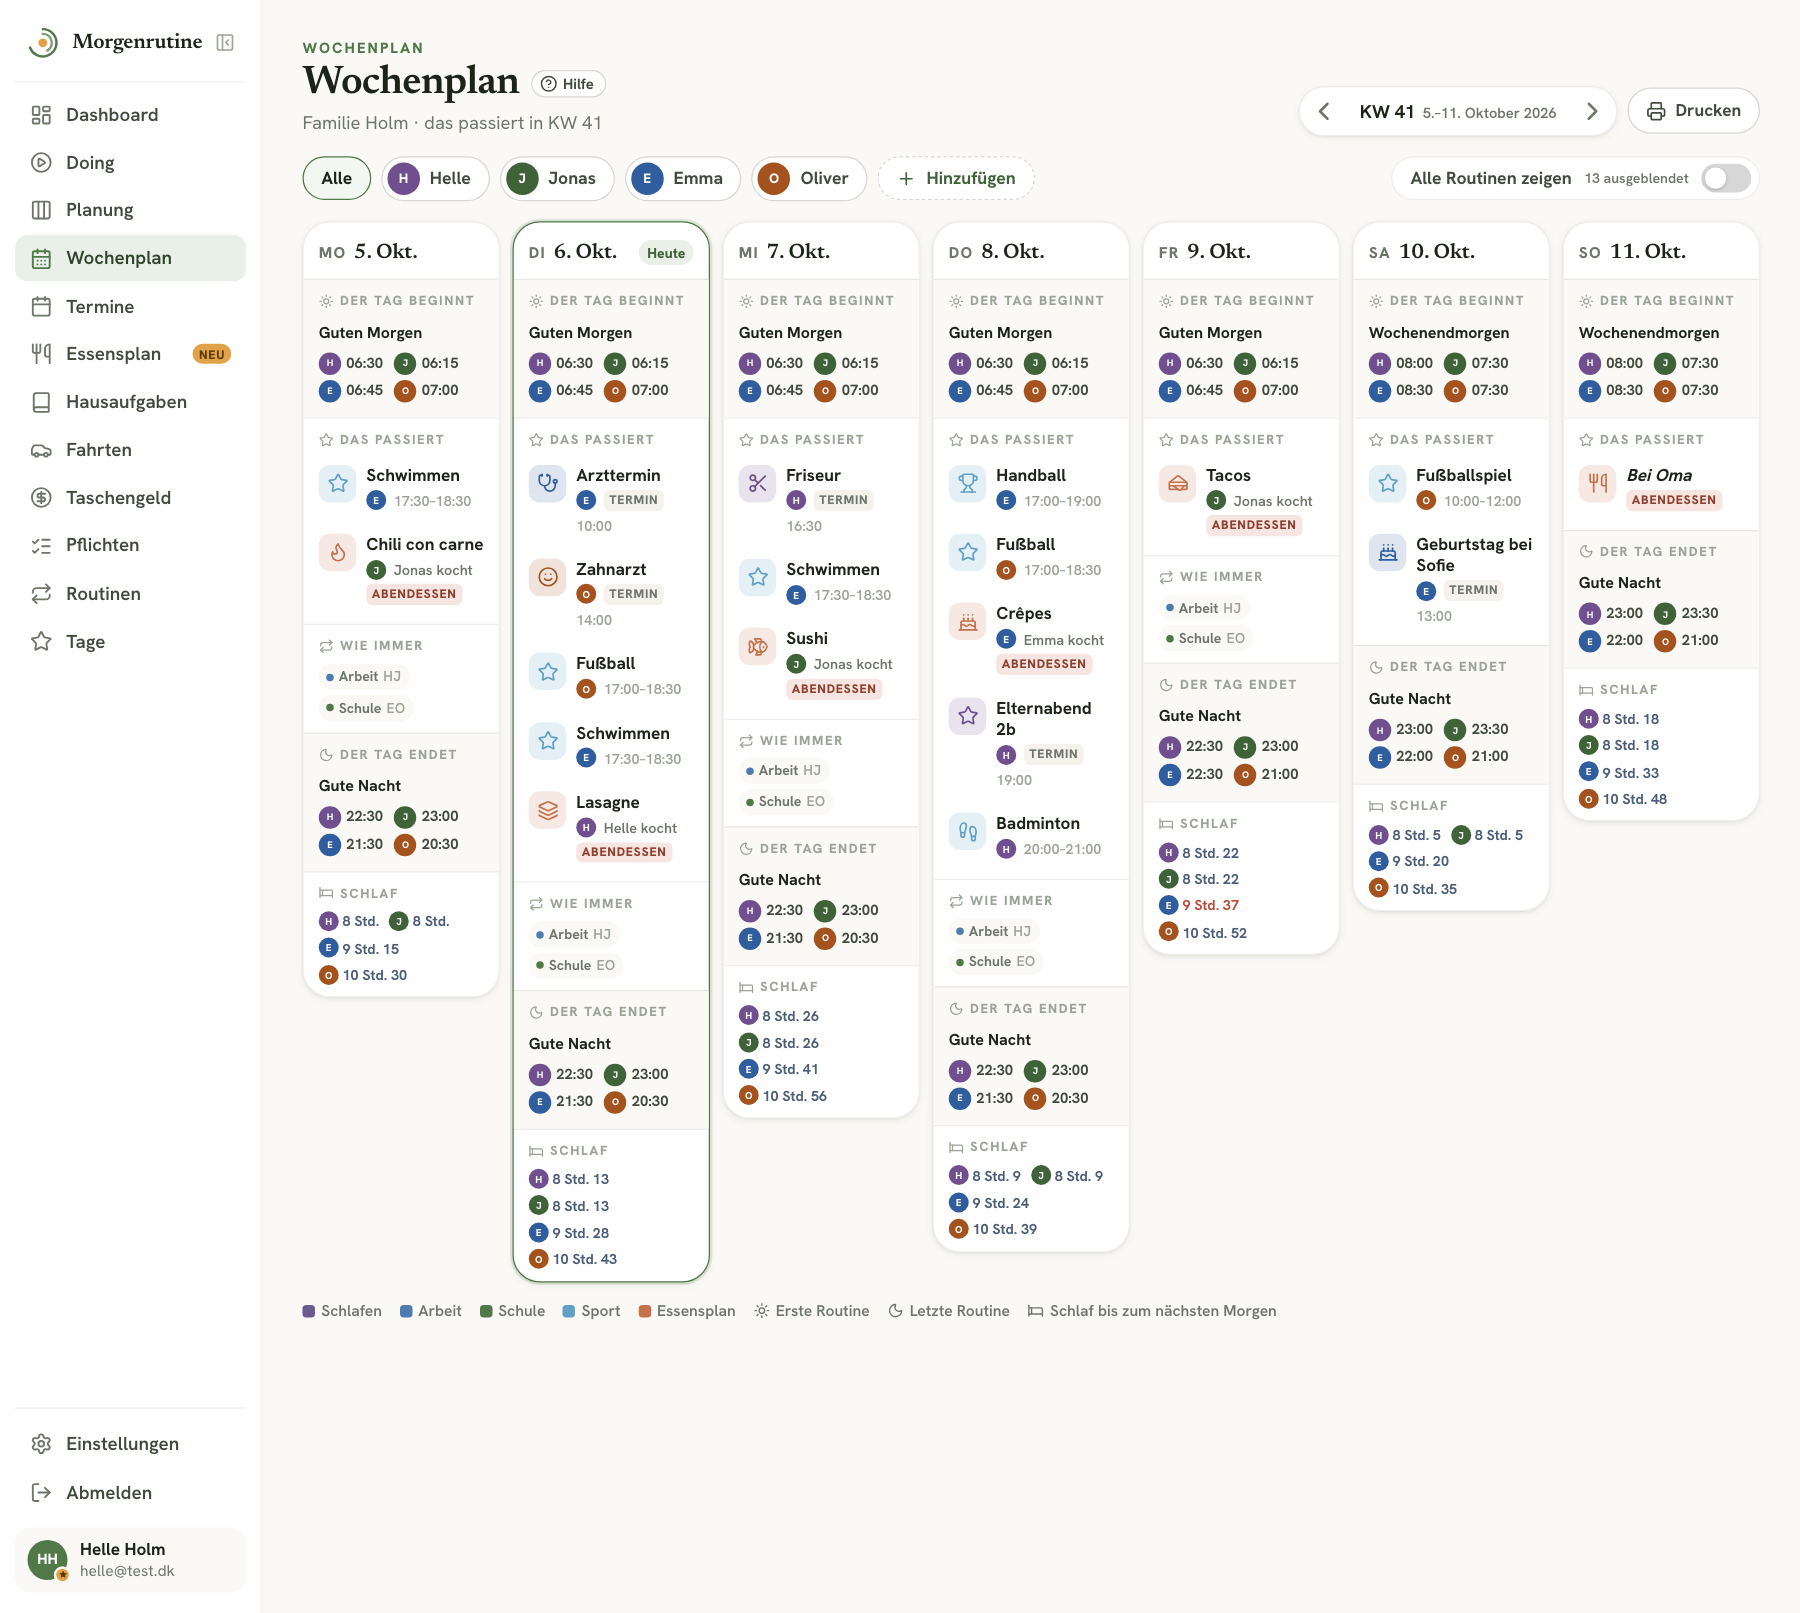Open Helle Holm account menu
This screenshot has width=1800, height=1613.
(130, 1559)
